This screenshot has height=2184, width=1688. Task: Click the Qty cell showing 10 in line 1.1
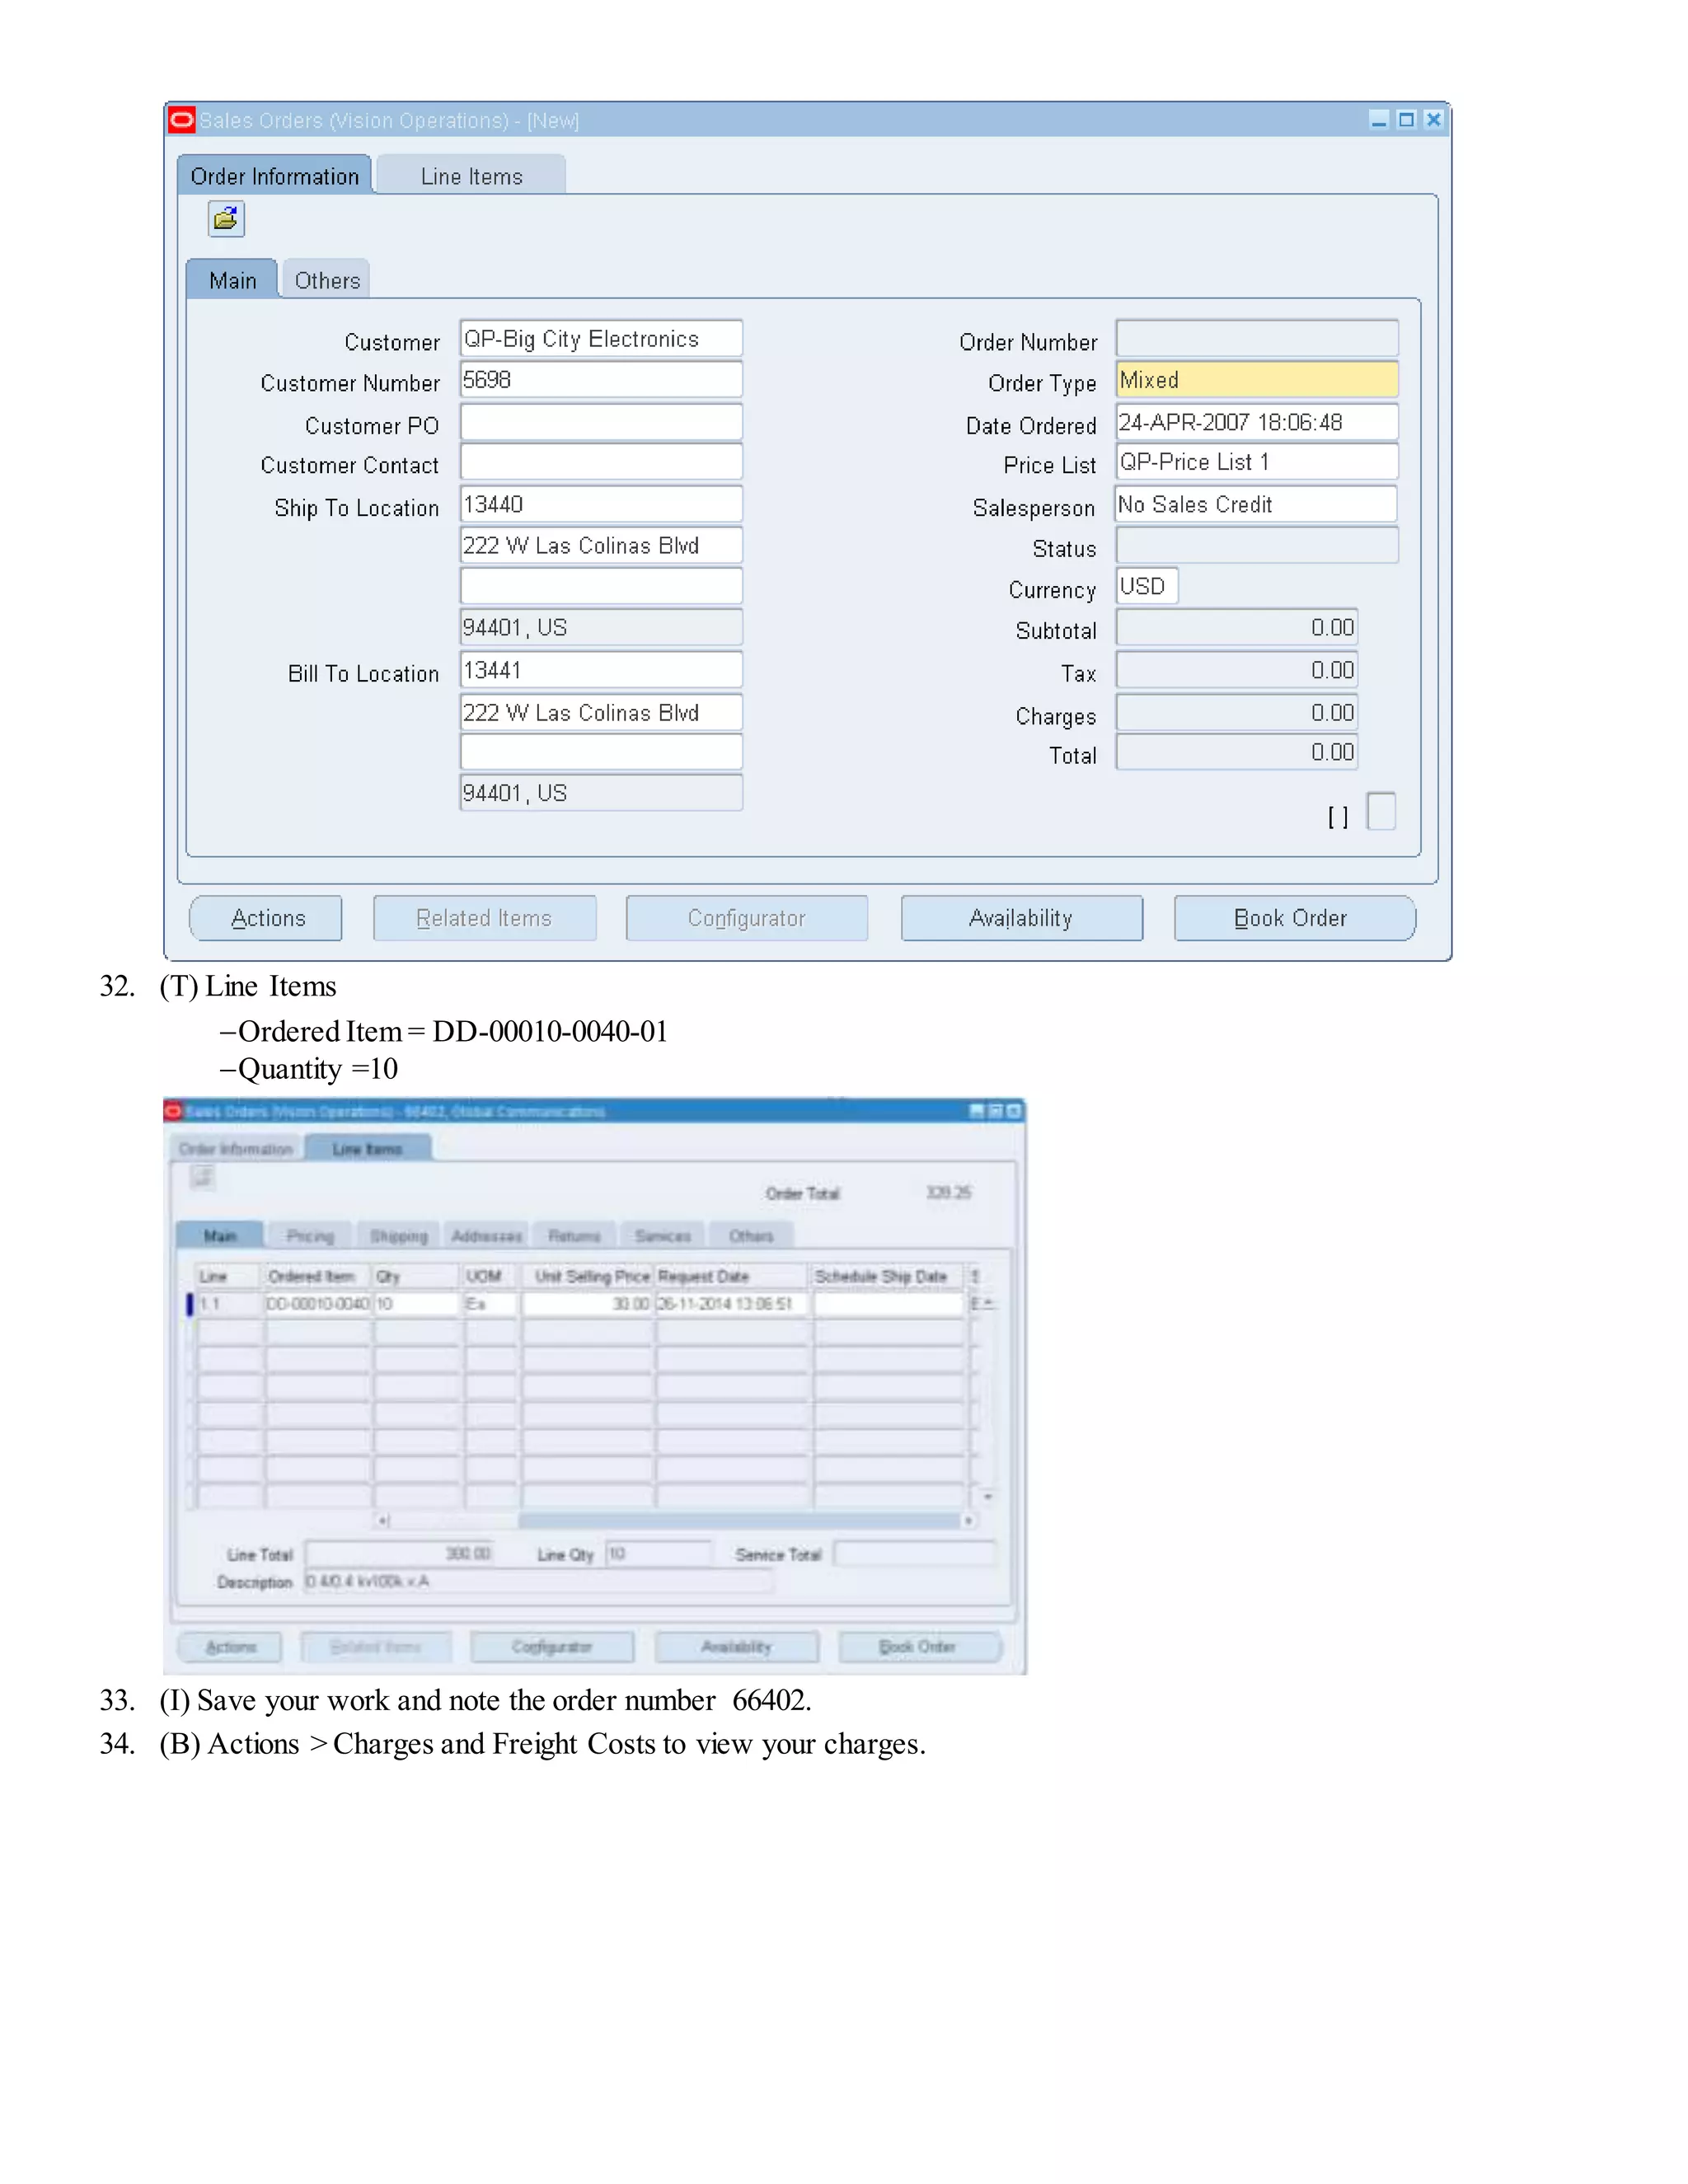point(417,1304)
